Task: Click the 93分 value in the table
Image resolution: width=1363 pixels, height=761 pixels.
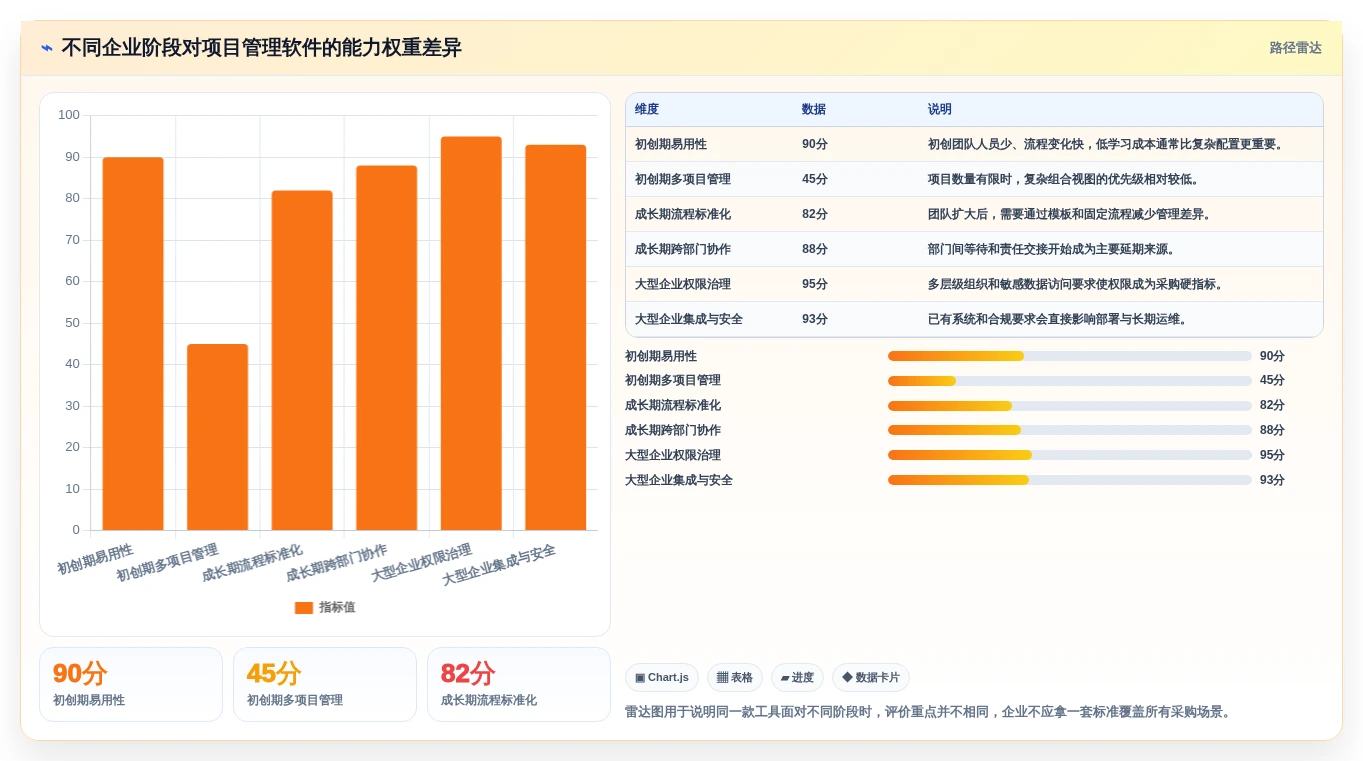Action: coord(815,319)
